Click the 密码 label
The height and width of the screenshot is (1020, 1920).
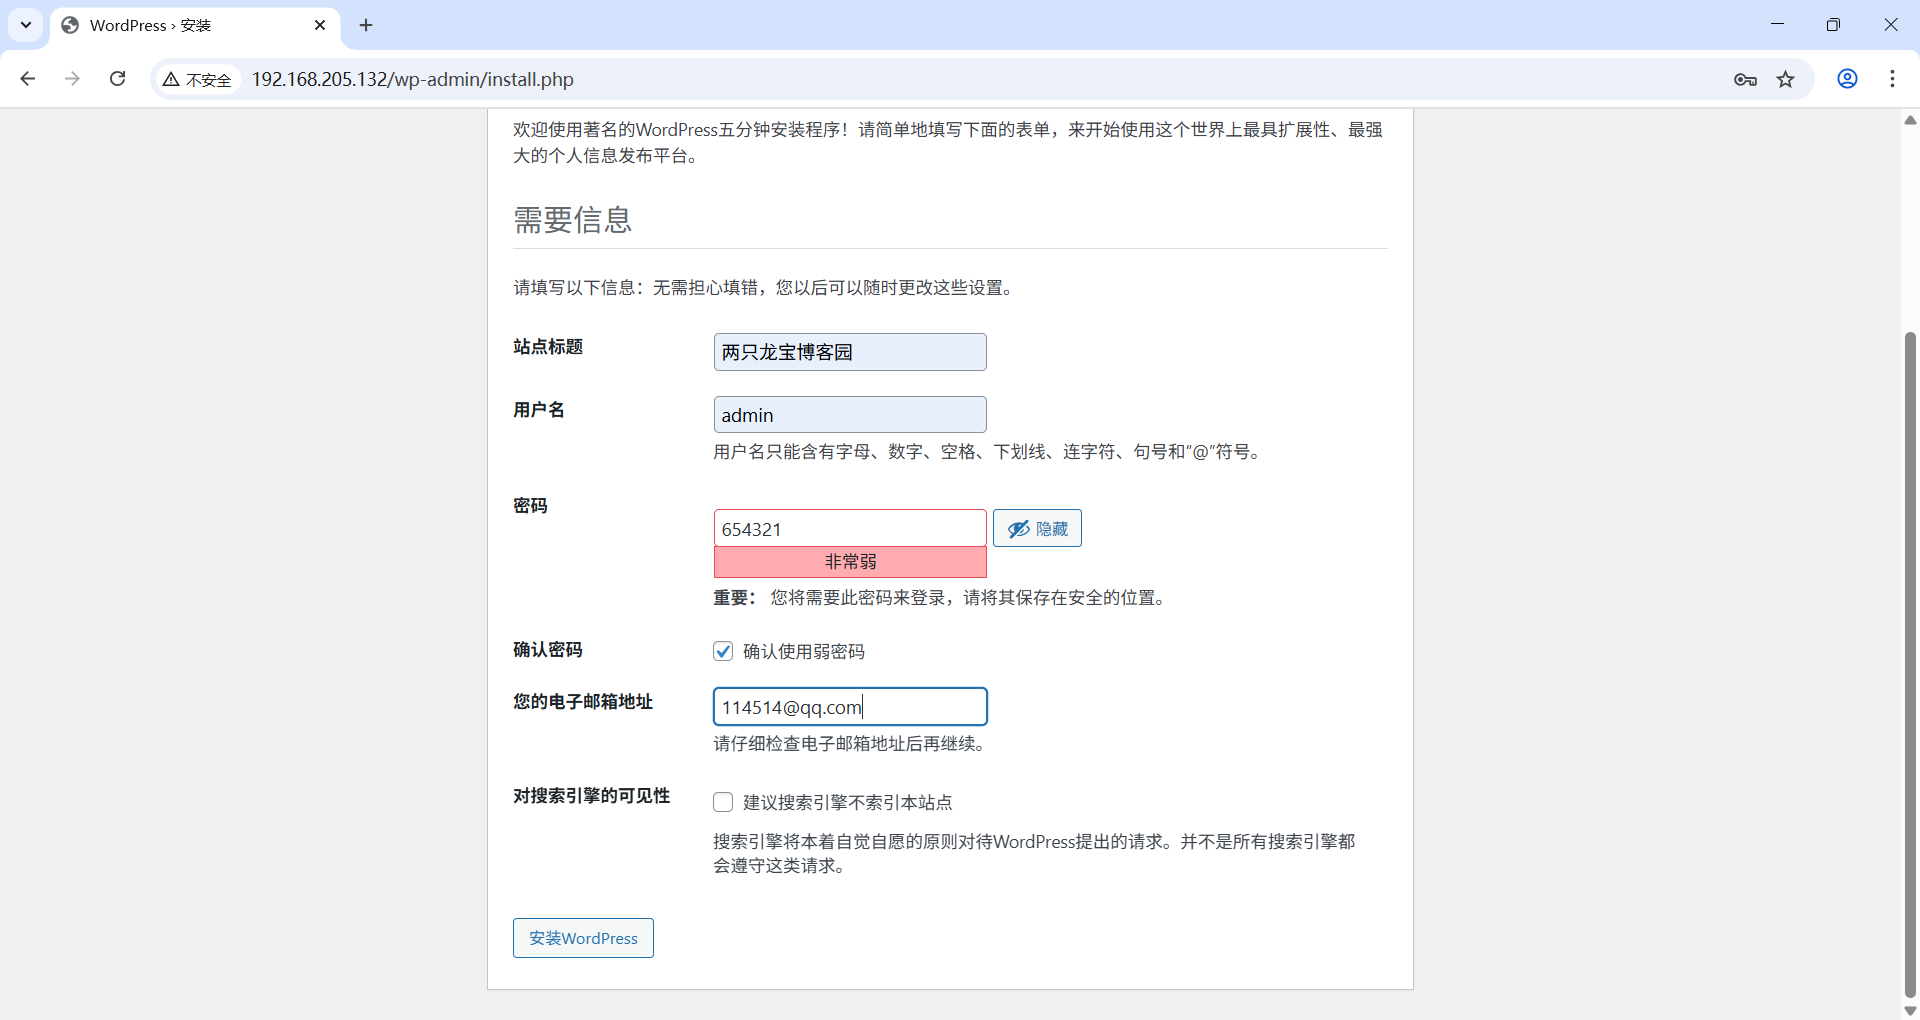pos(530,506)
